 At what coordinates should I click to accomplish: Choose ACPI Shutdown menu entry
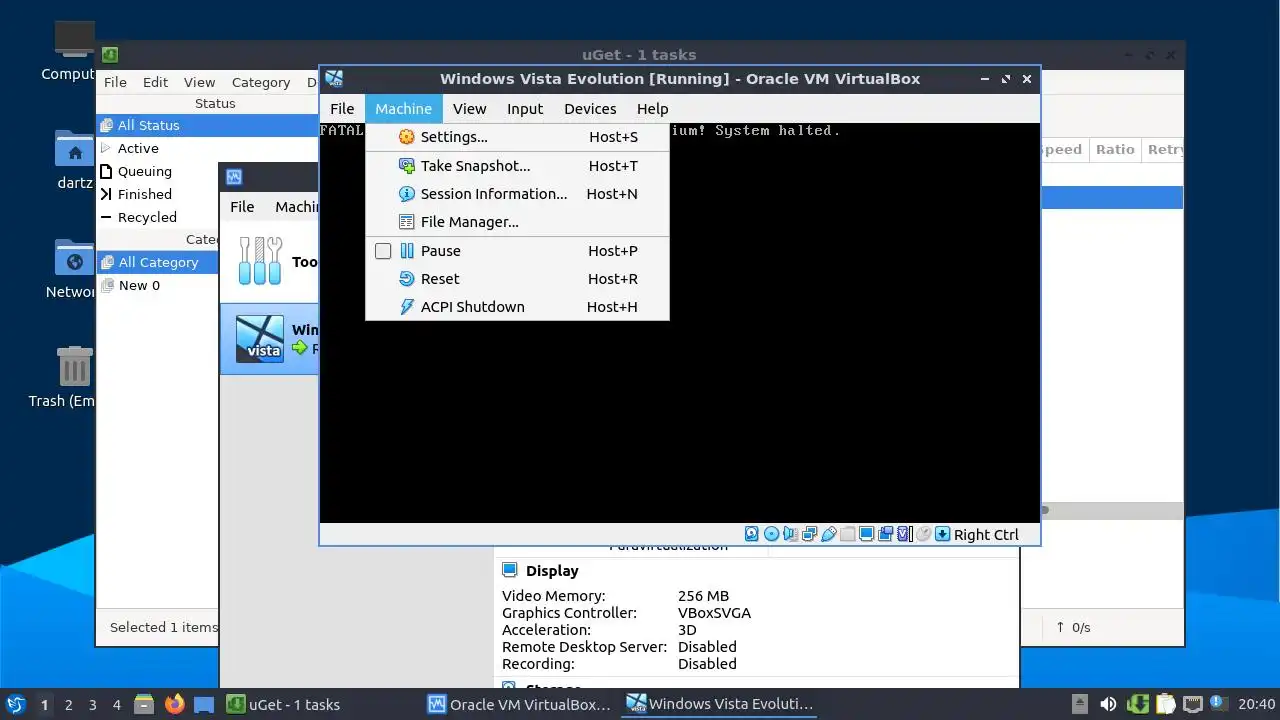point(517,307)
